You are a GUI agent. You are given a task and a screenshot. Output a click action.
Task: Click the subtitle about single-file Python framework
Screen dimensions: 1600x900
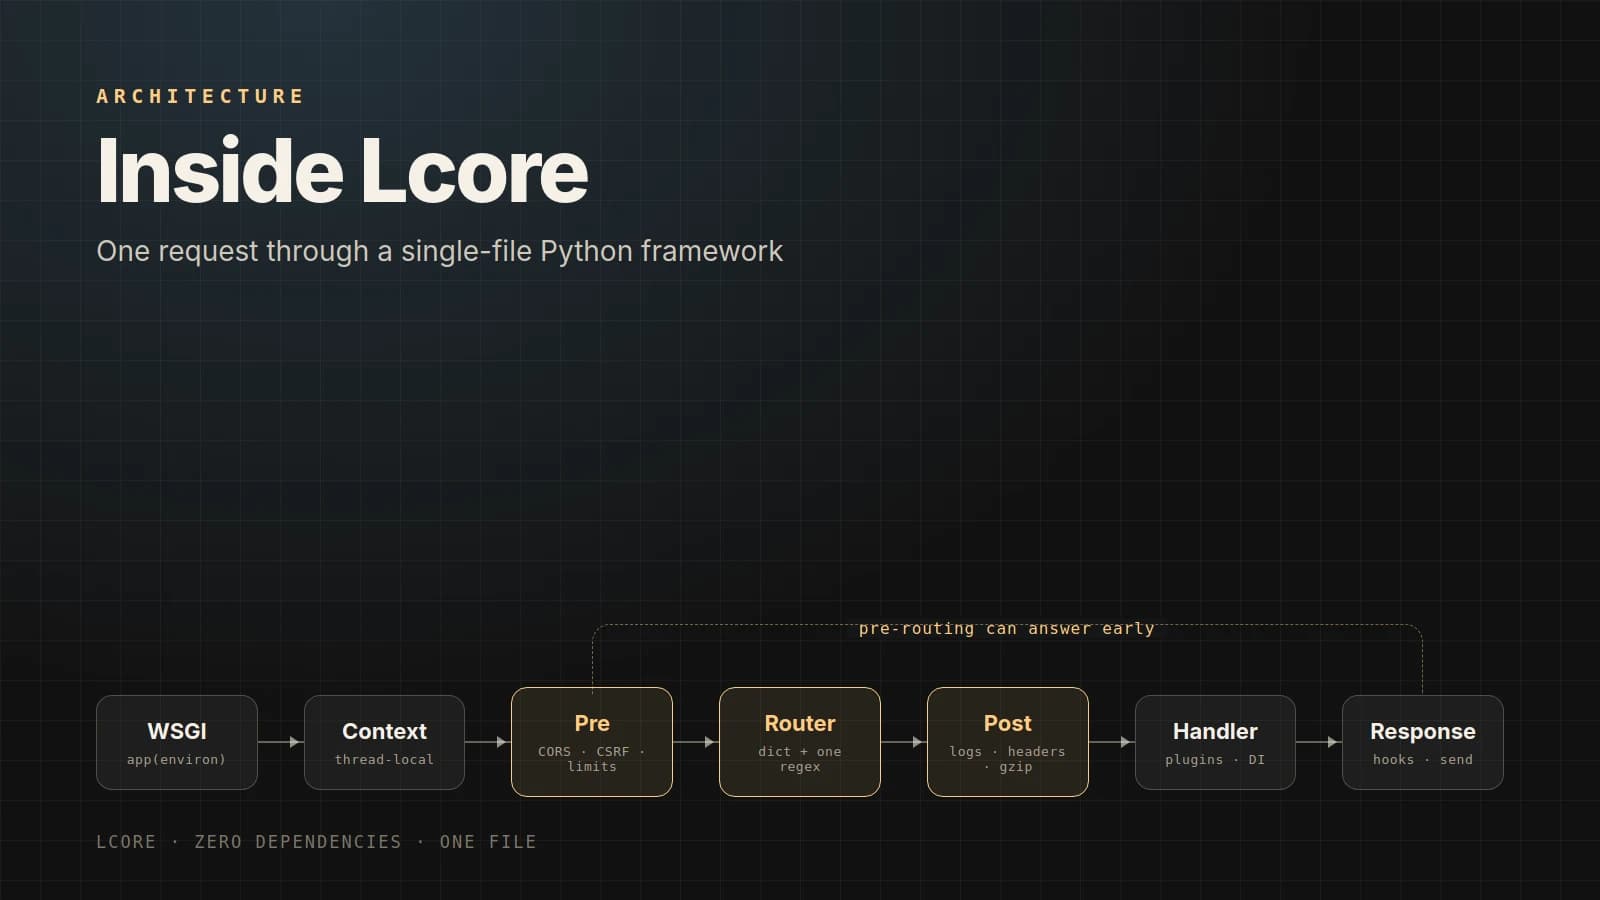(x=440, y=251)
